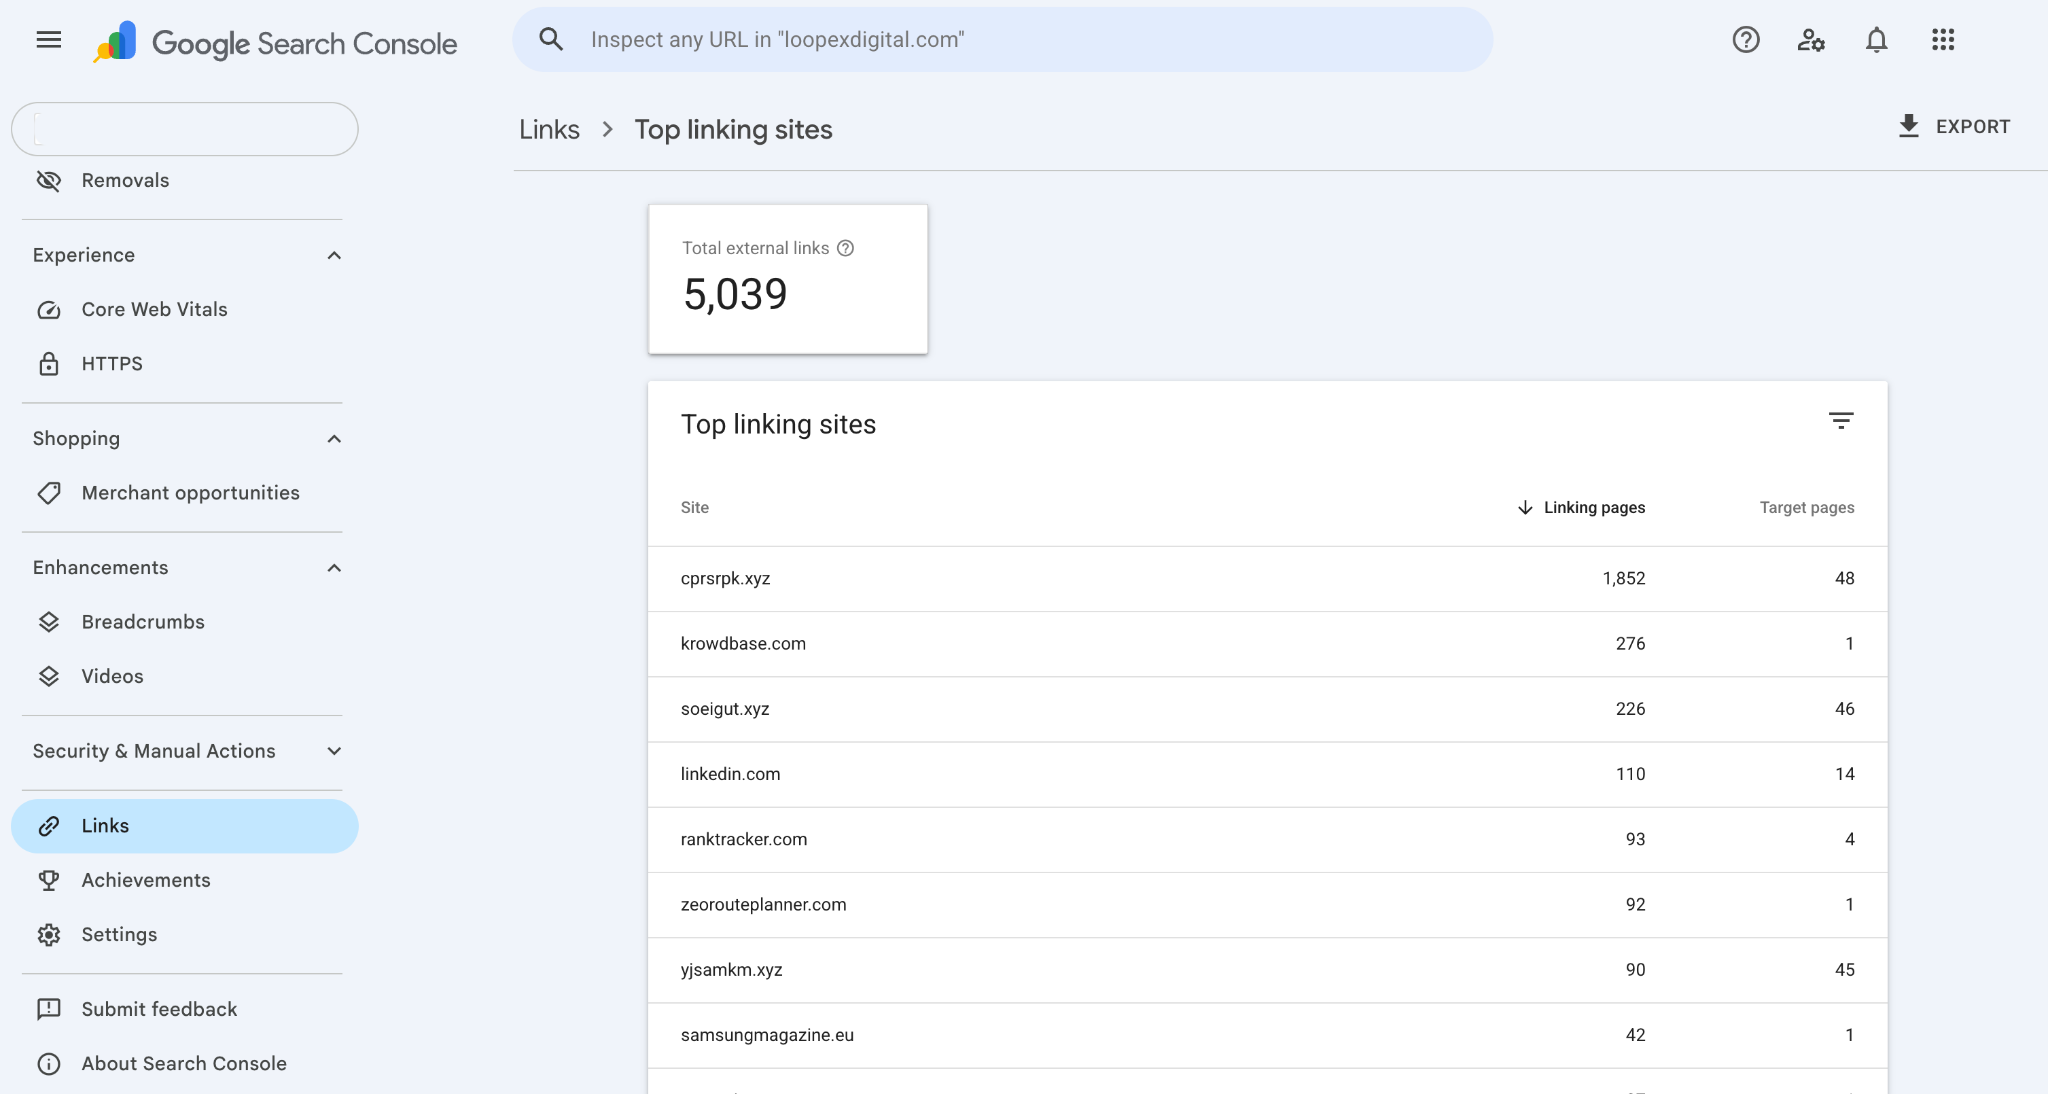The image size is (2048, 1094).
Task: Open the Google apps grid
Action: (x=1943, y=40)
